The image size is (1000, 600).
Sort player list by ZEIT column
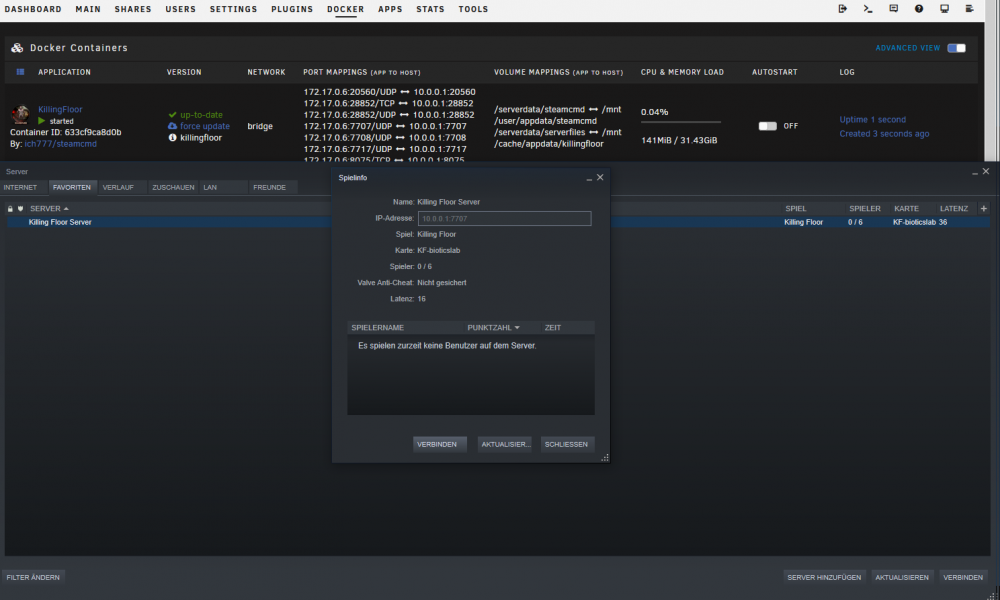(553, 328)
